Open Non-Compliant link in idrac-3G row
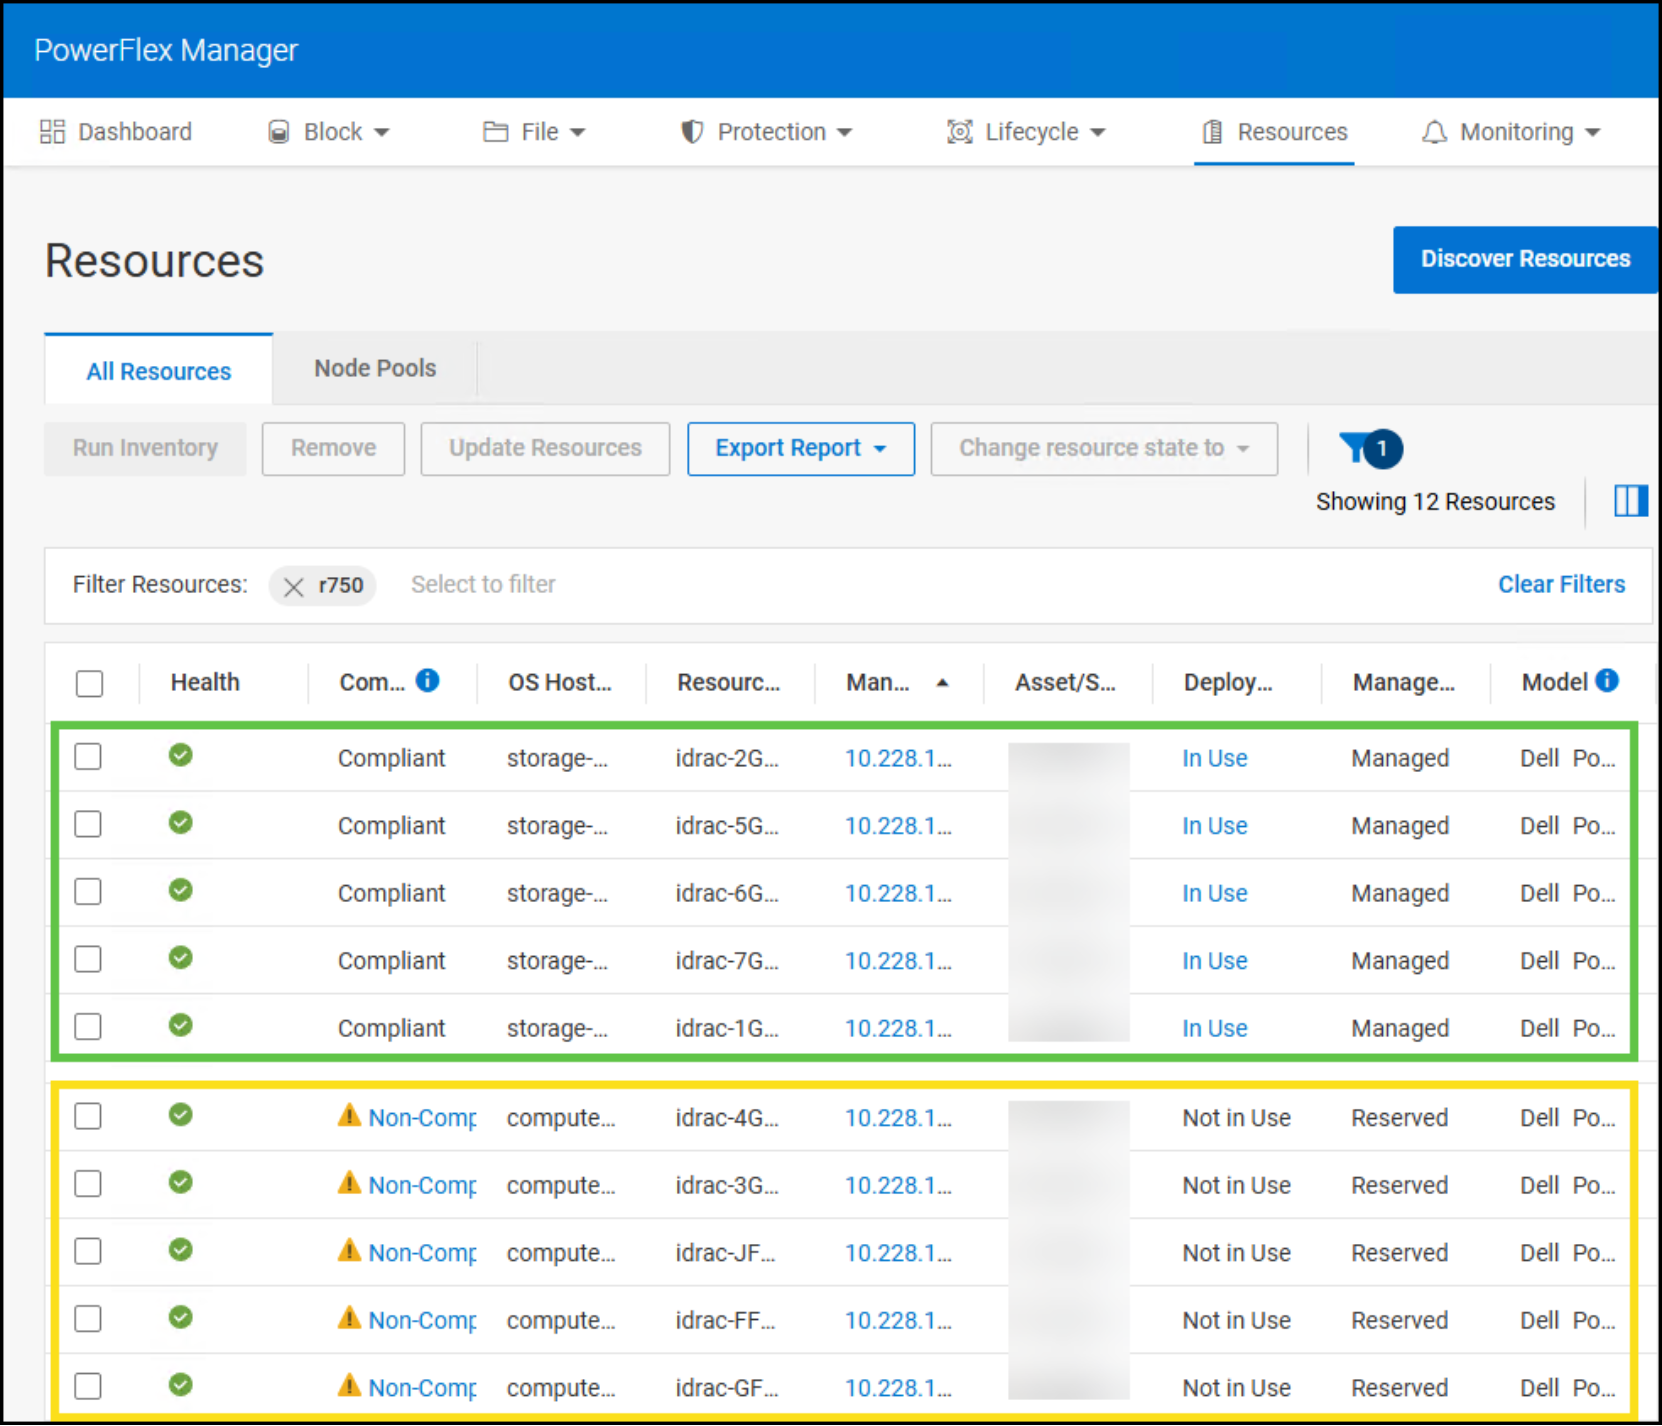Viewport: 1662px width, 1426px height. click(x=422, y=1185)
